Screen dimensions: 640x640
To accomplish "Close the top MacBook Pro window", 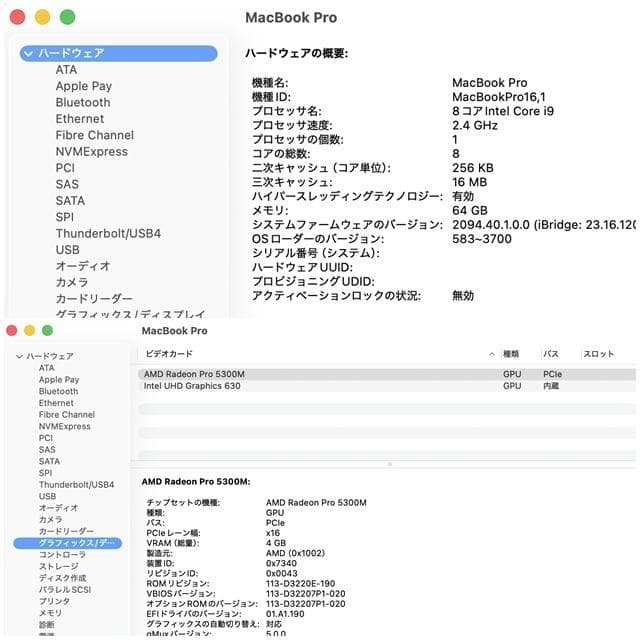I will point(18,17).
